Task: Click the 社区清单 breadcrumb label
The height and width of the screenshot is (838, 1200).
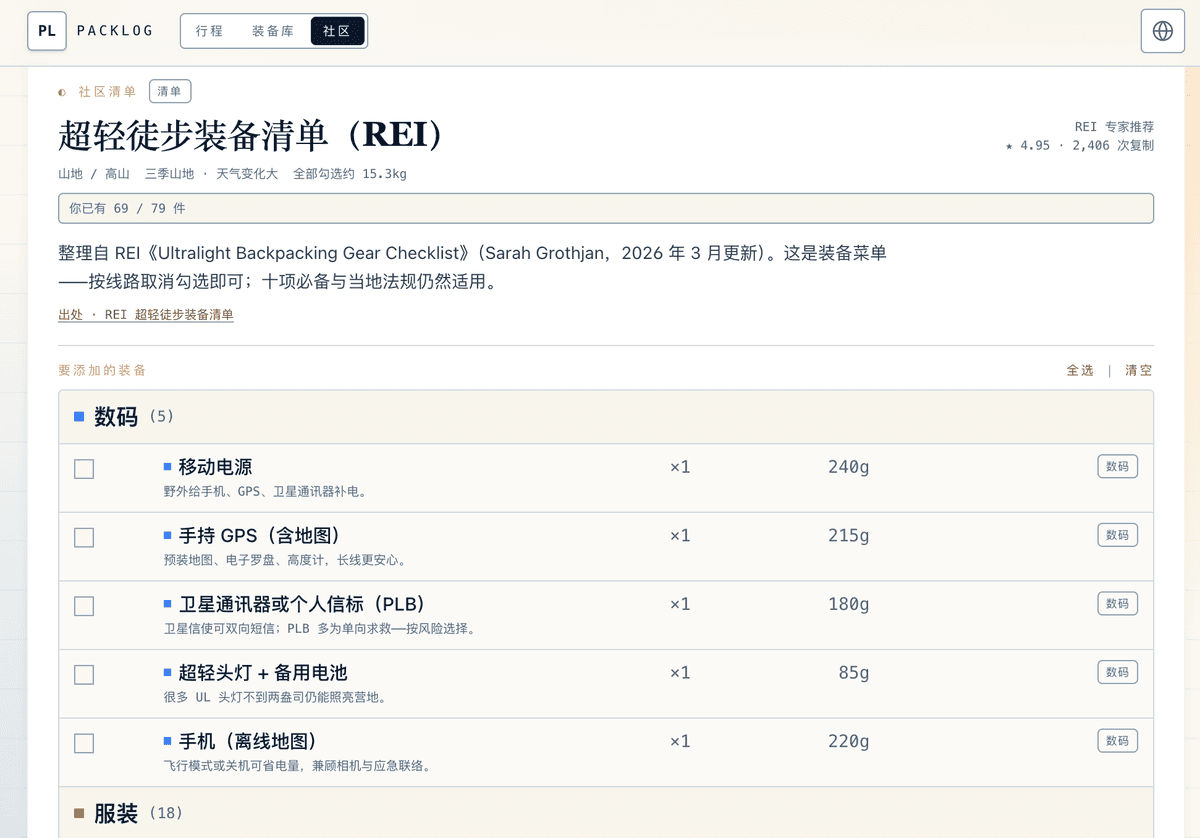Action: [x=107, y=91]
